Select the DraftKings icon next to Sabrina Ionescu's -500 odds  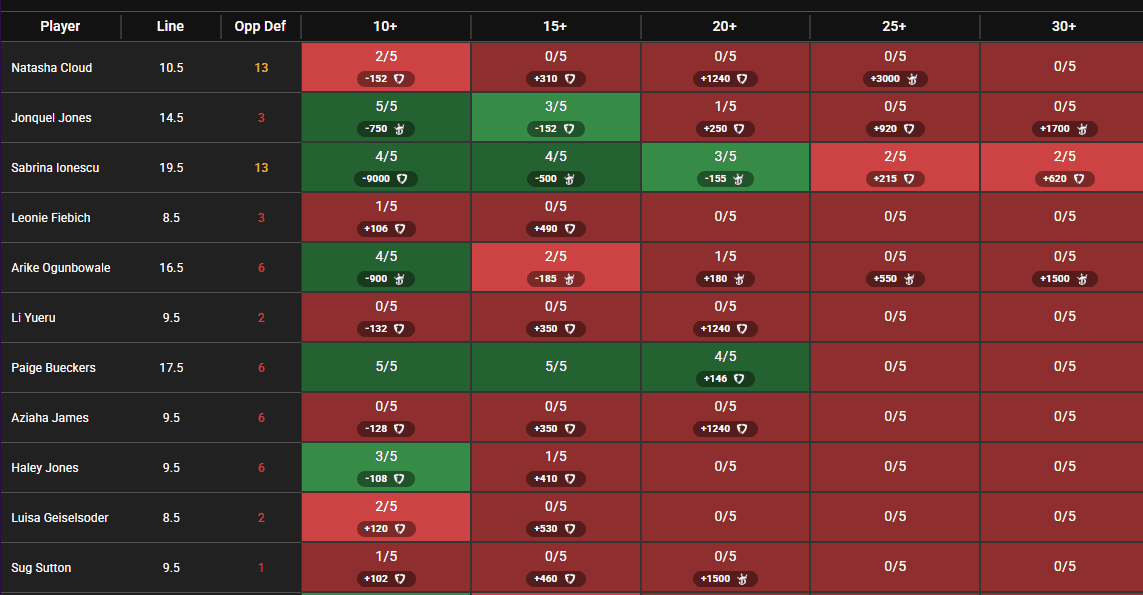pyautogui.click(x=569, y=178)
